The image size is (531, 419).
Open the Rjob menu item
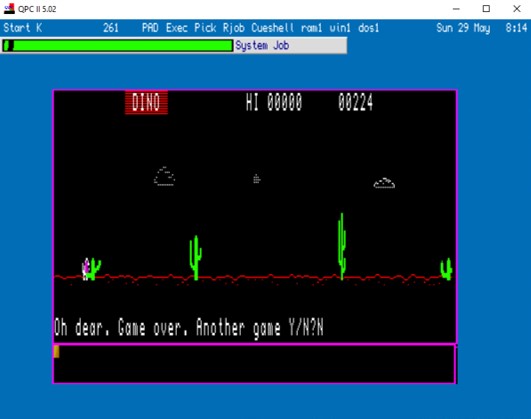234,28
